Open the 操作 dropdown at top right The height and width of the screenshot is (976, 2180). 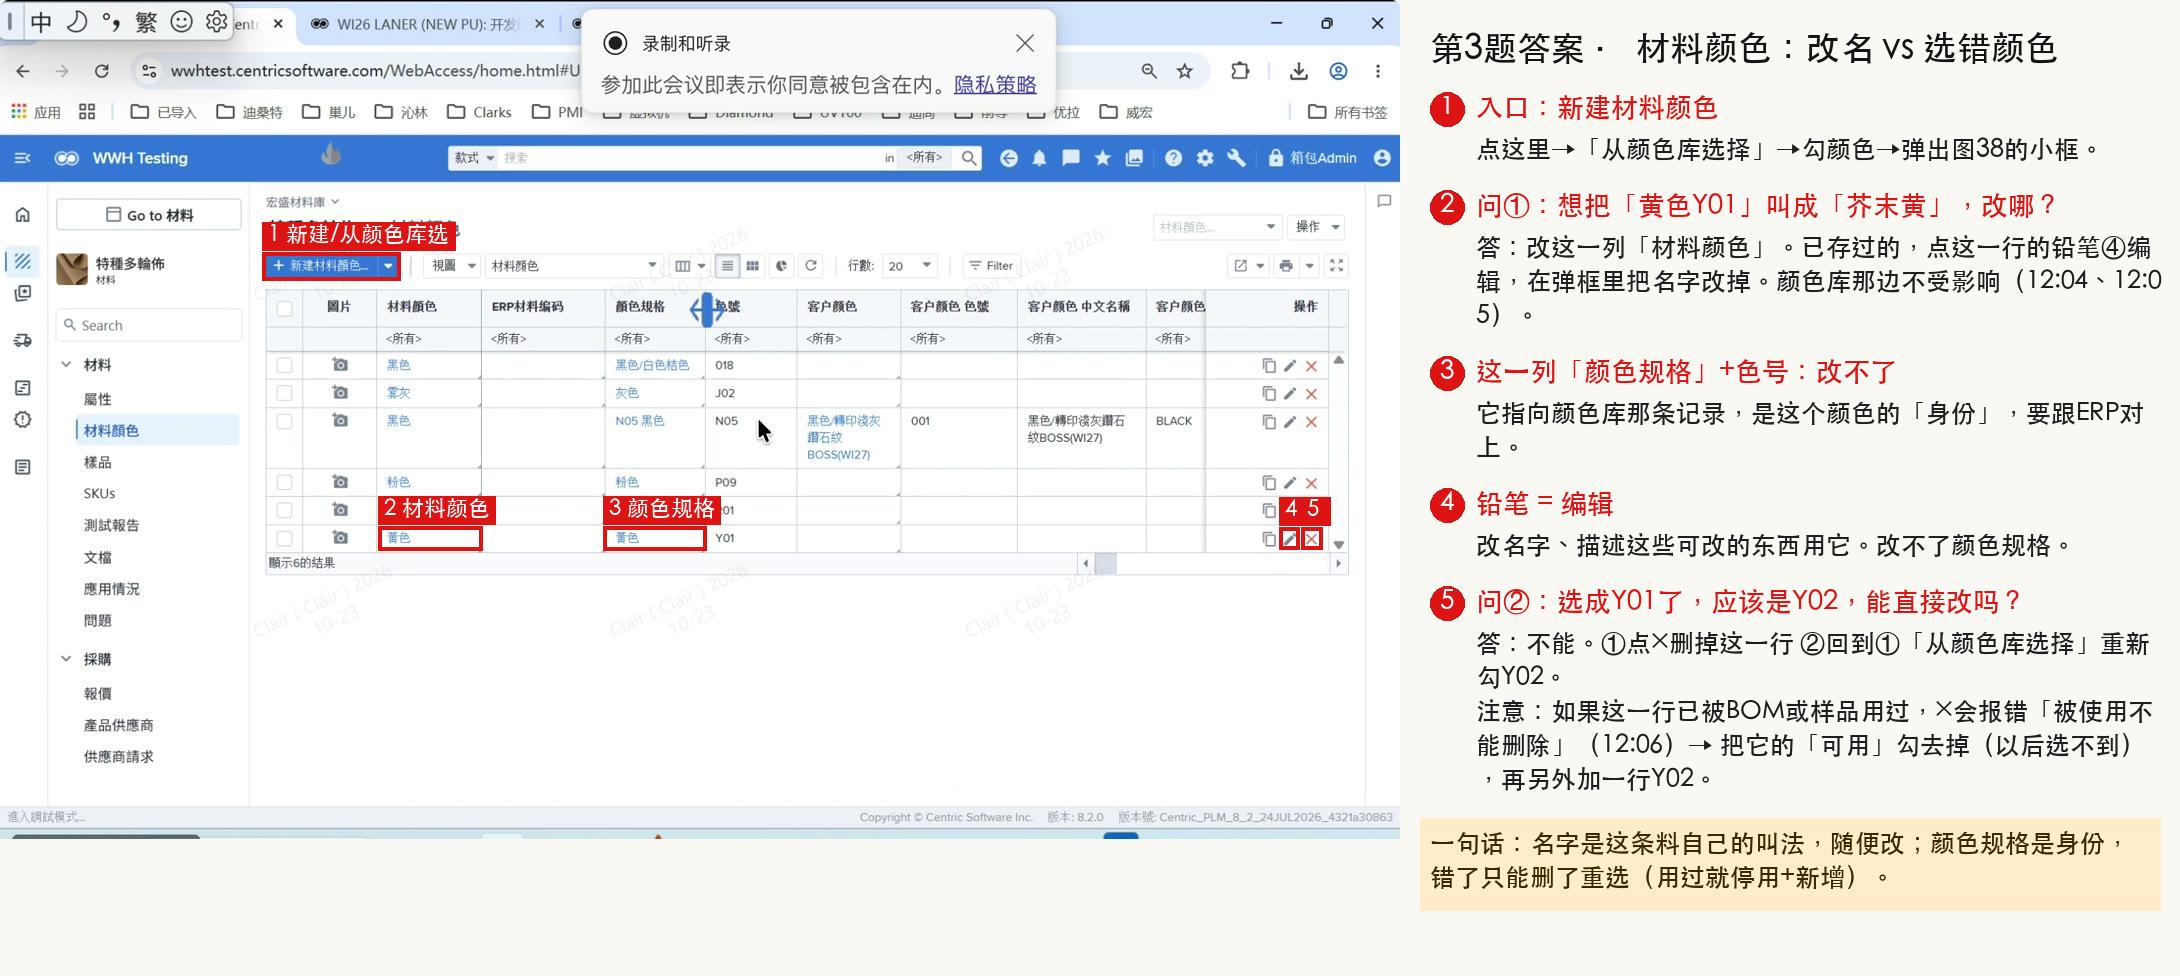coord(1316,227)
